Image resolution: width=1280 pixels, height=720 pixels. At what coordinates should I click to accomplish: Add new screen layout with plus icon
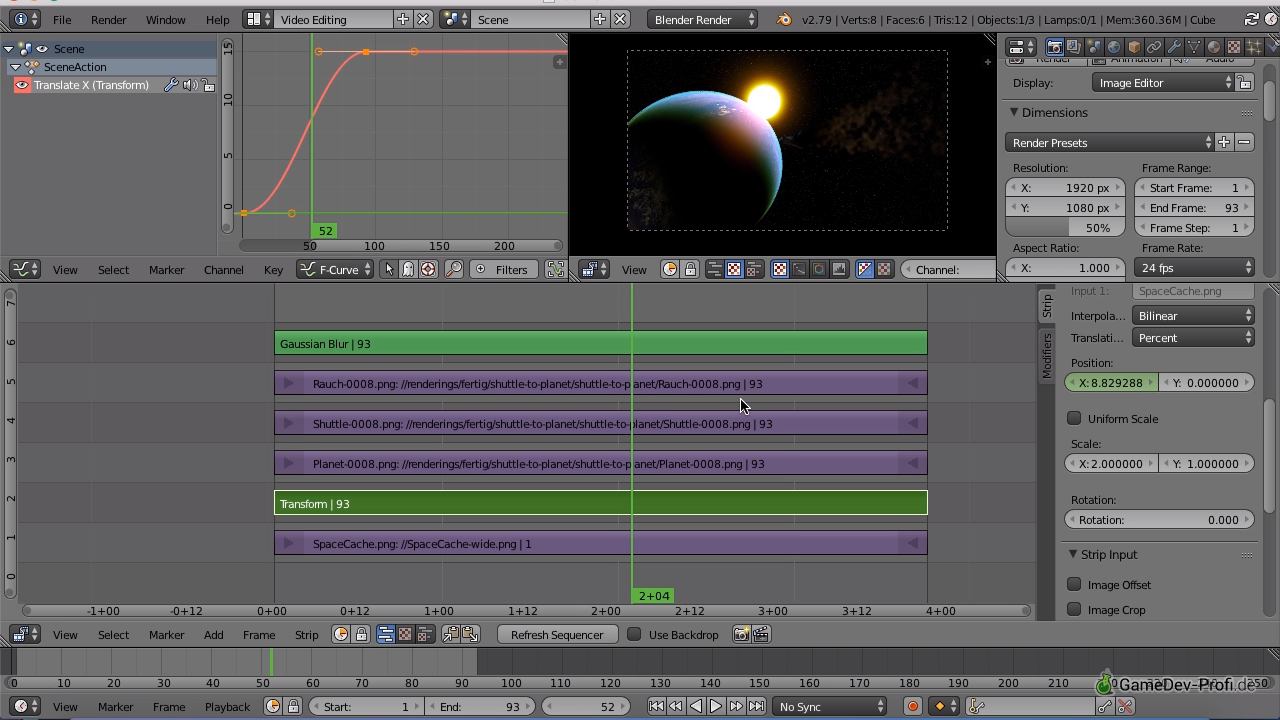pyautogui.click(x=403, y=19)
